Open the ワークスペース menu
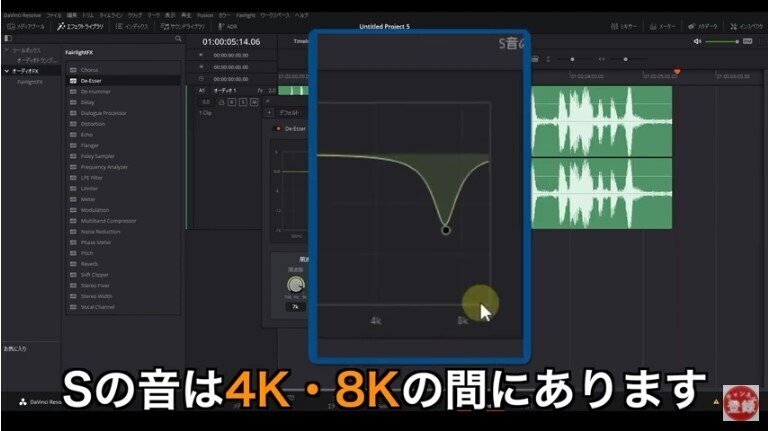 (x=274, y=15)
